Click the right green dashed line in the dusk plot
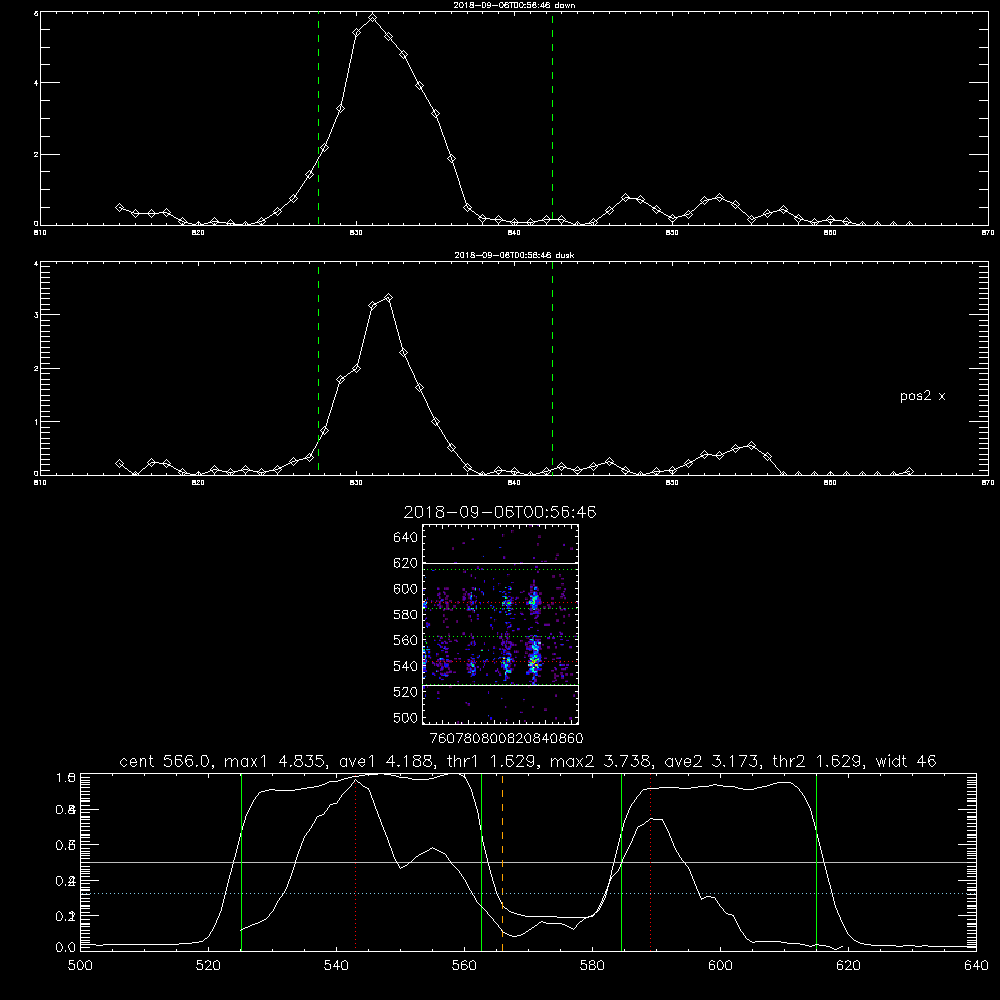Screen dimensions: 1000x1000 (x=552, y=368)
